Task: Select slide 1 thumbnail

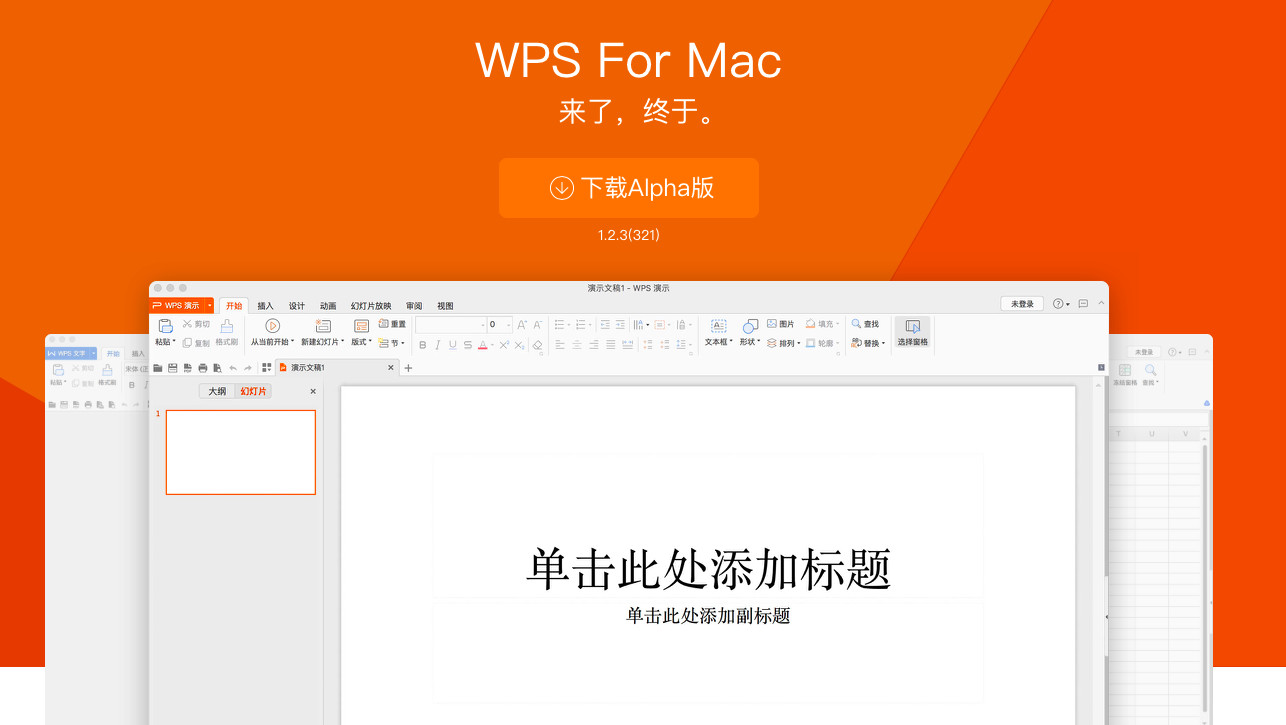Action: [x=241, y=452]
